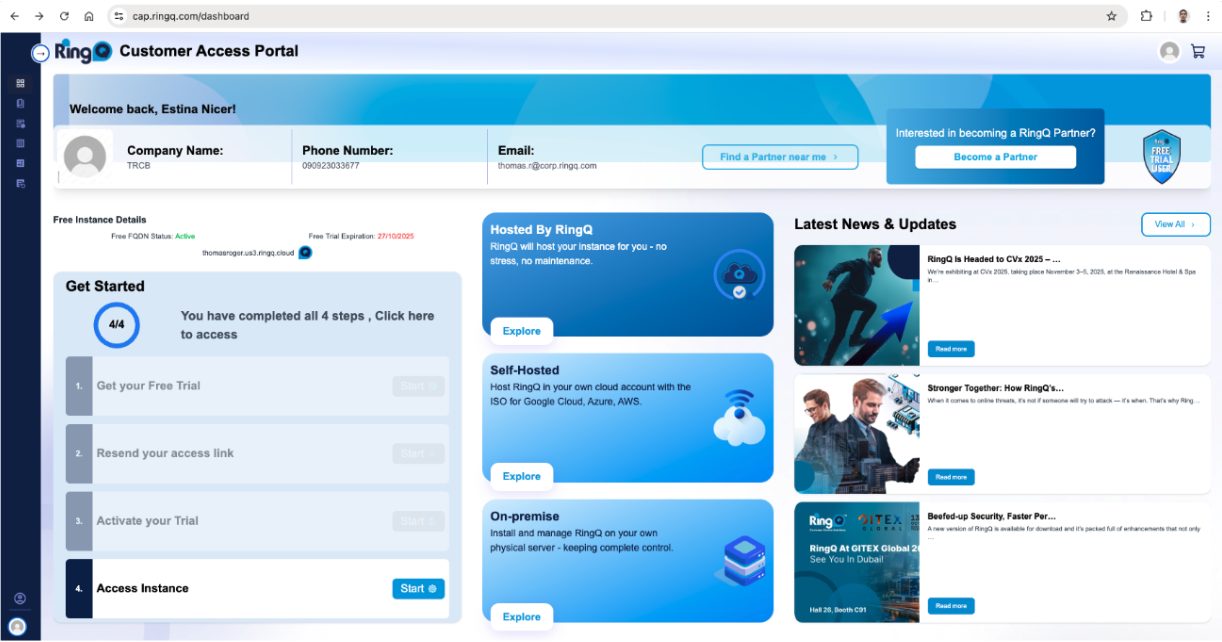This screenshot has width=1222, height=642.
Task: Open the GITEX Global news thumbnail
Action: point(856,562)
